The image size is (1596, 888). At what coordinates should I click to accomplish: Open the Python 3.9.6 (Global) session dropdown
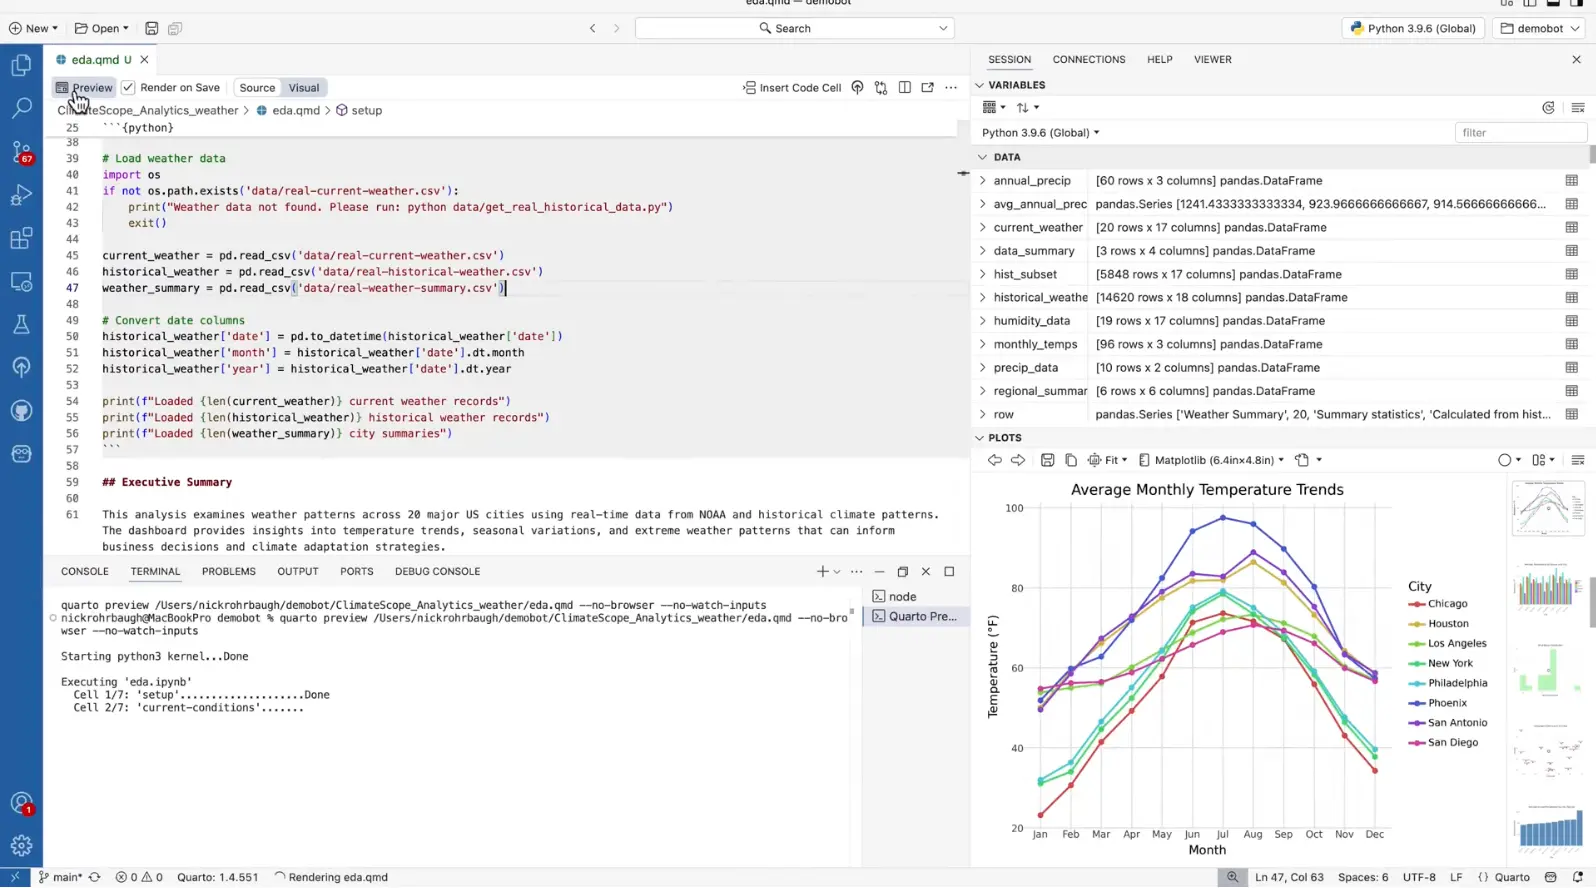coord(1040,133)
